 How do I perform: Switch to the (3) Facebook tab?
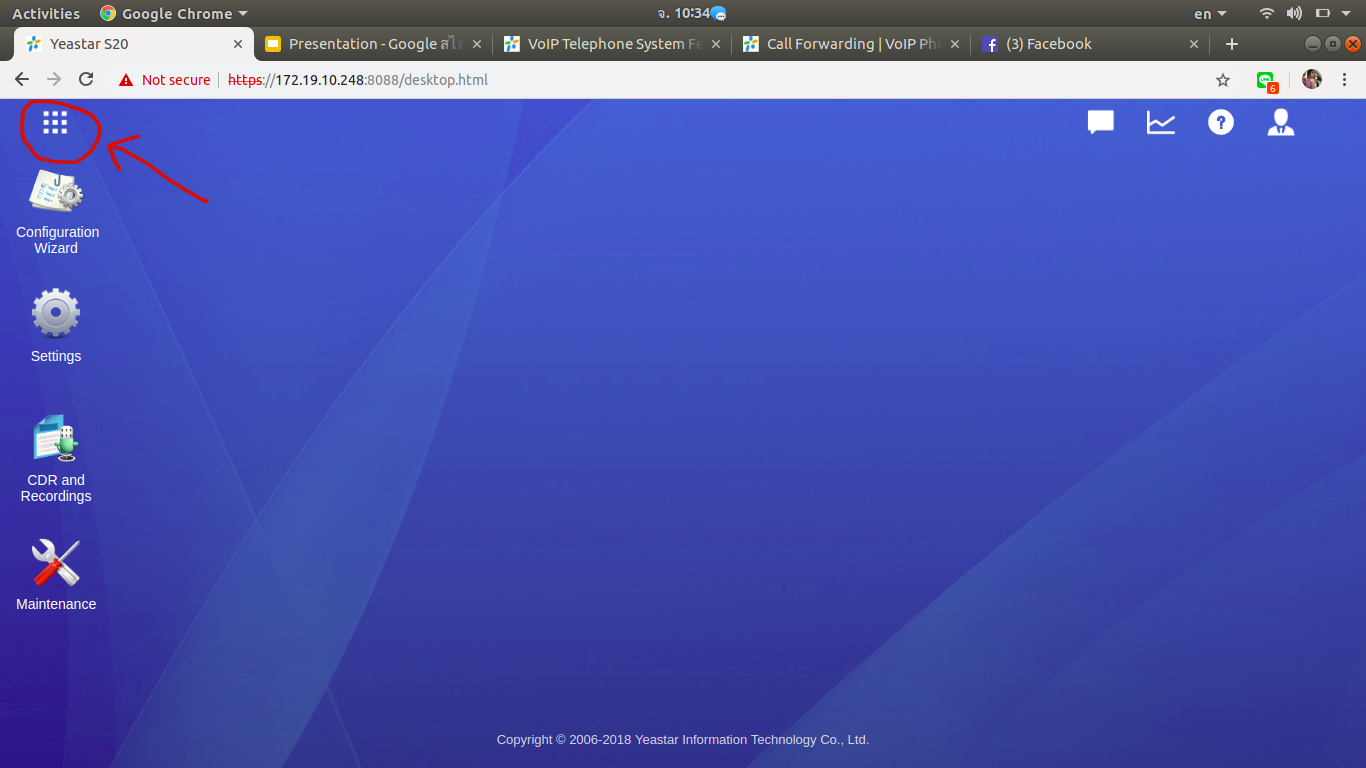click(x=1090, y=44)
